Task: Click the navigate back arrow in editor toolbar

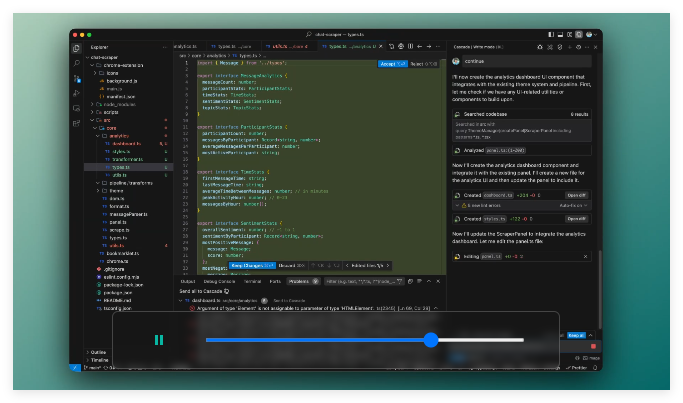Action: point(419,46)
